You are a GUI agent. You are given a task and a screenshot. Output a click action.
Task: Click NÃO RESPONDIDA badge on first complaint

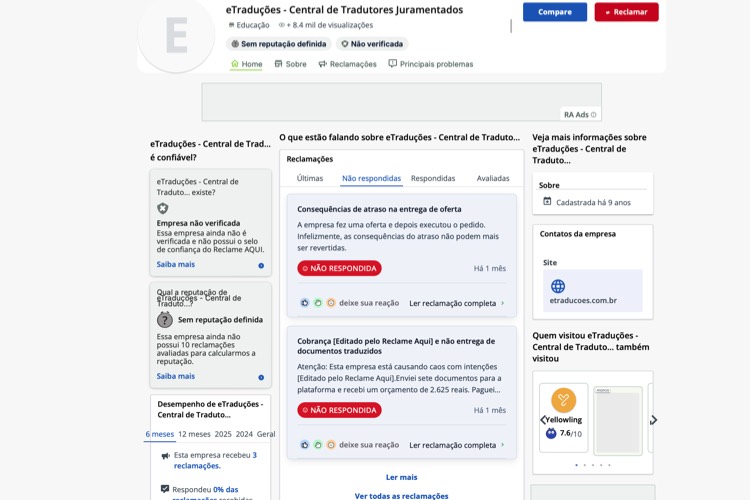tap(339, 268)
